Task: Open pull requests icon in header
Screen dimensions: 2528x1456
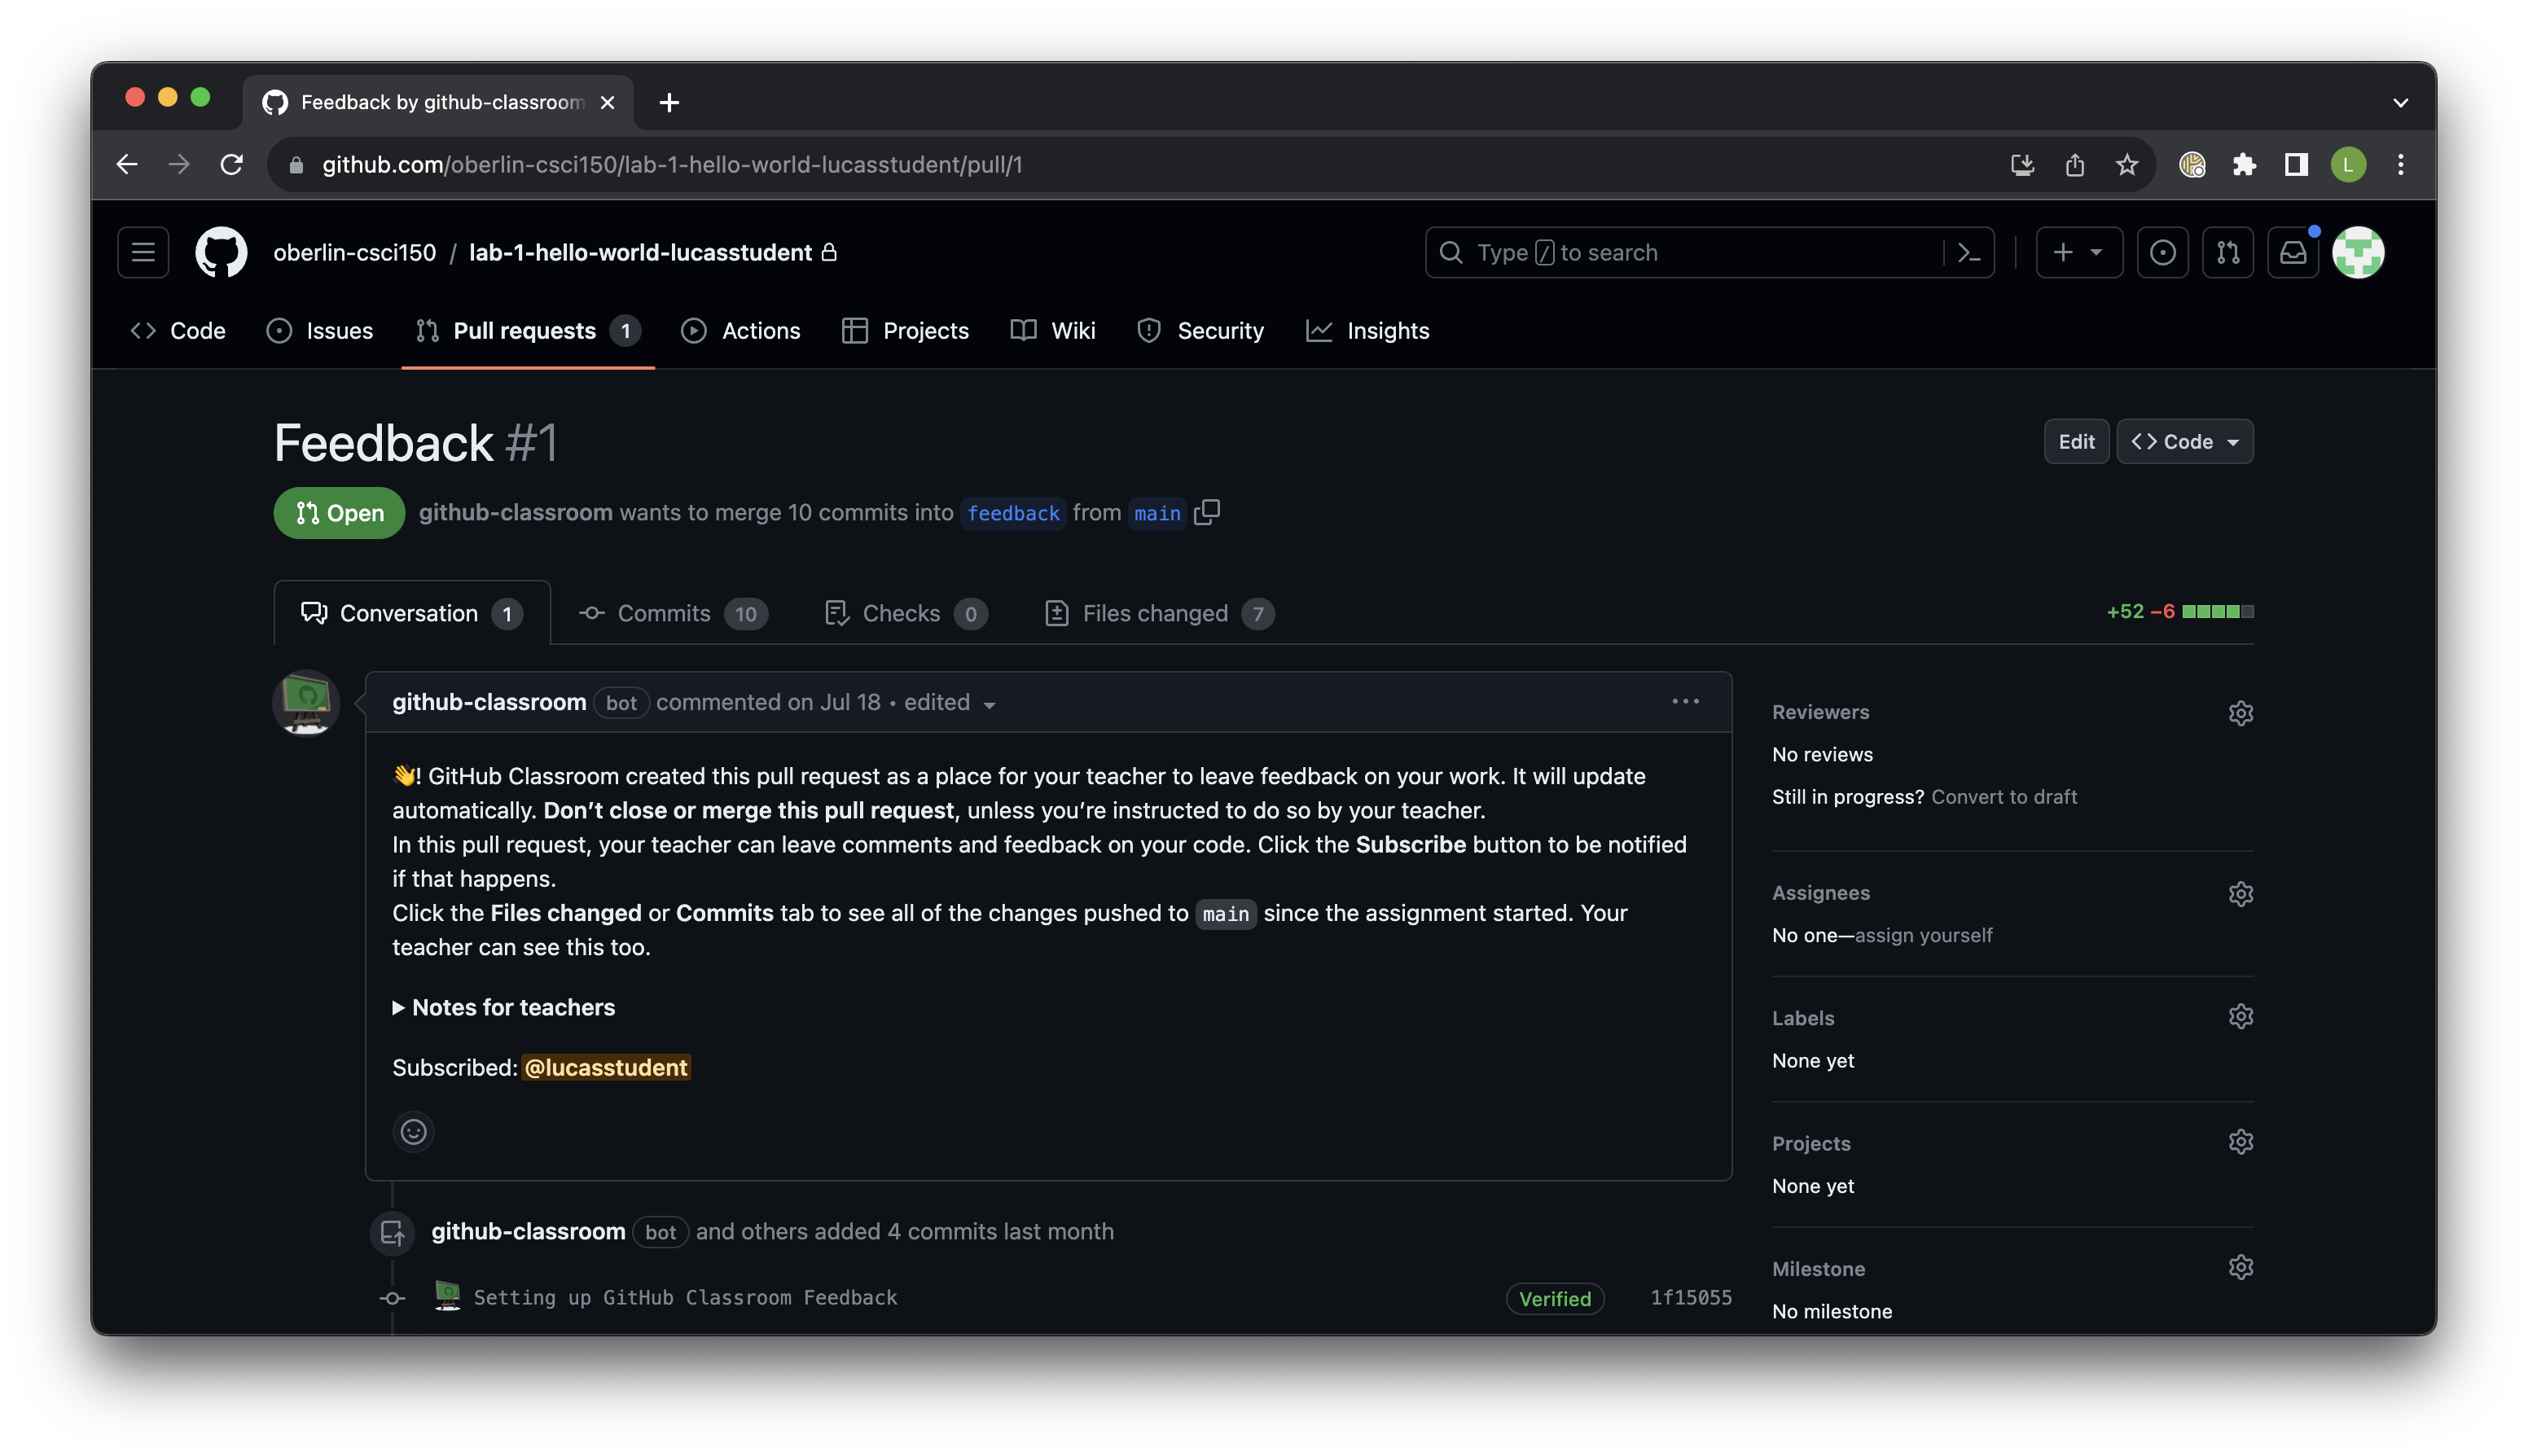Action: tap(2227, 252)
